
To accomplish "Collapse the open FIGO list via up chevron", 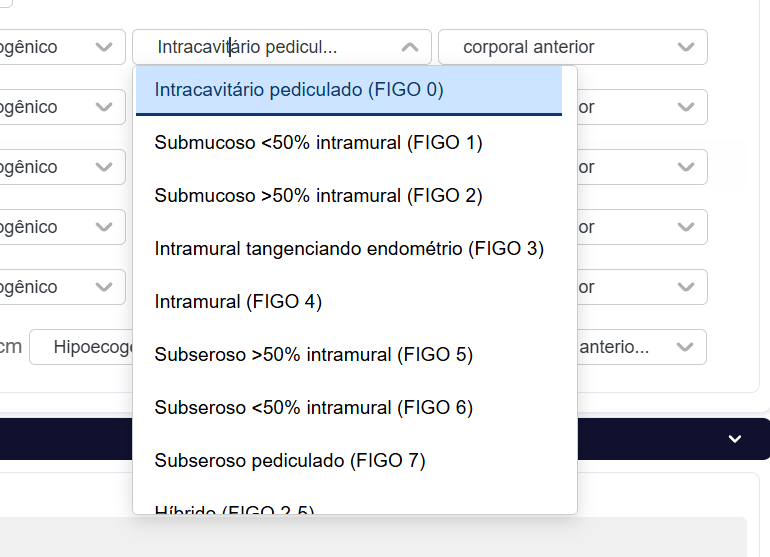I will tap(409, 47).
